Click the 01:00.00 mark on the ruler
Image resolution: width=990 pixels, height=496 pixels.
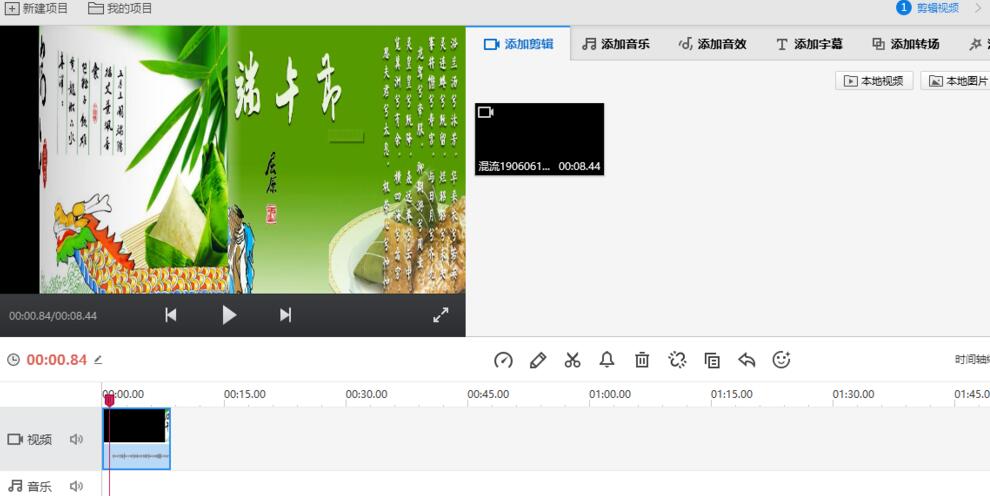click(x=611, y=394)
